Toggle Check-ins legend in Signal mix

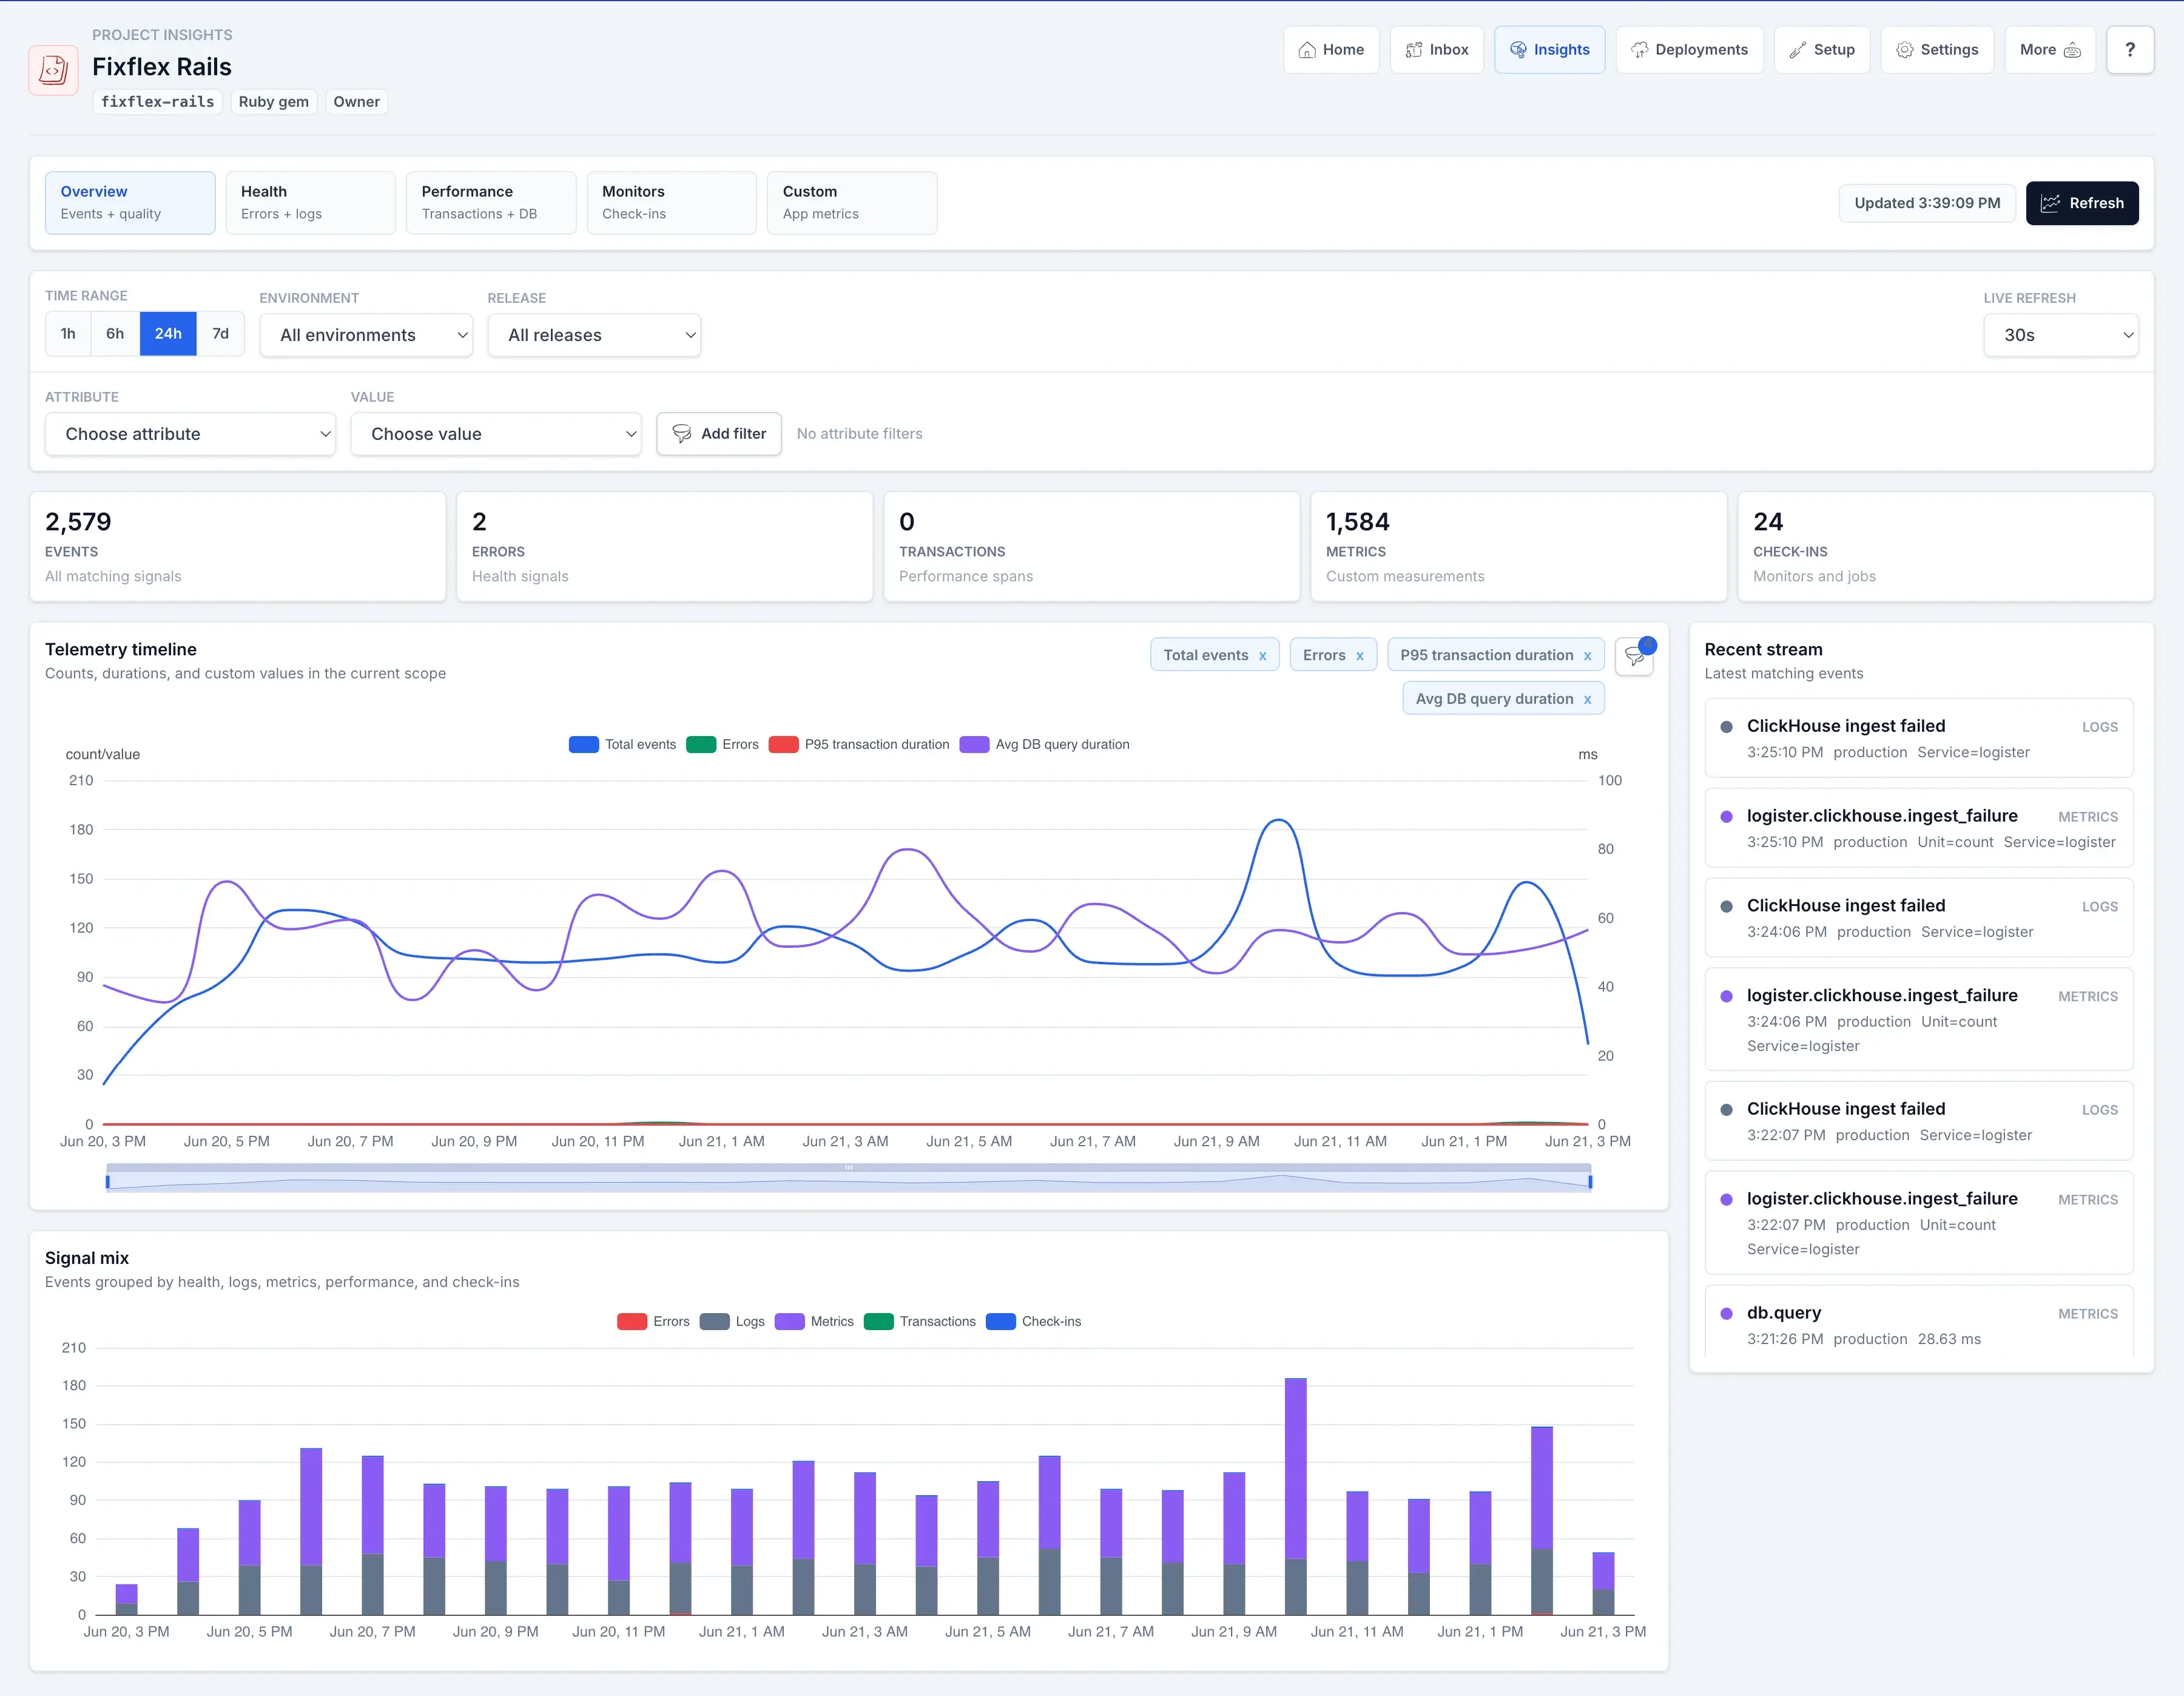pyautogui.click(x=1034, y=1322)
